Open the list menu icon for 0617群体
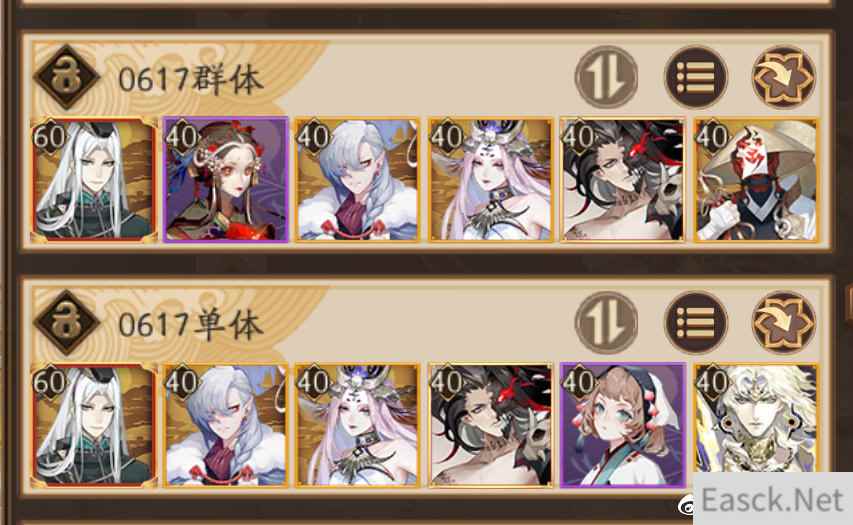Viewport: 853px width, 525px height. pyautogui.click(x=696, y=77)
